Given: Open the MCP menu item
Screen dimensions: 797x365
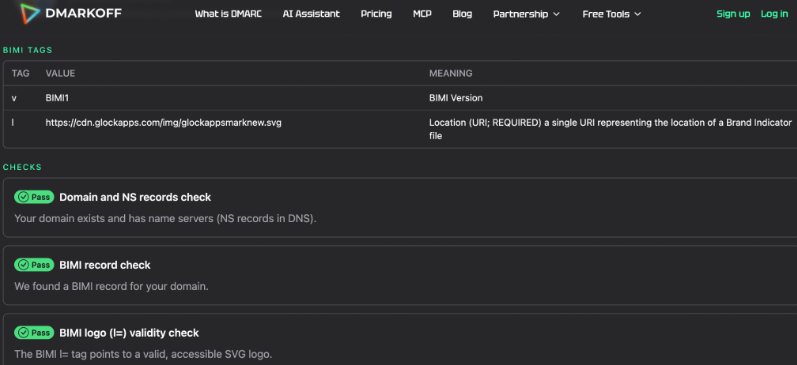Looking at the screenshot, I should 422,14.
